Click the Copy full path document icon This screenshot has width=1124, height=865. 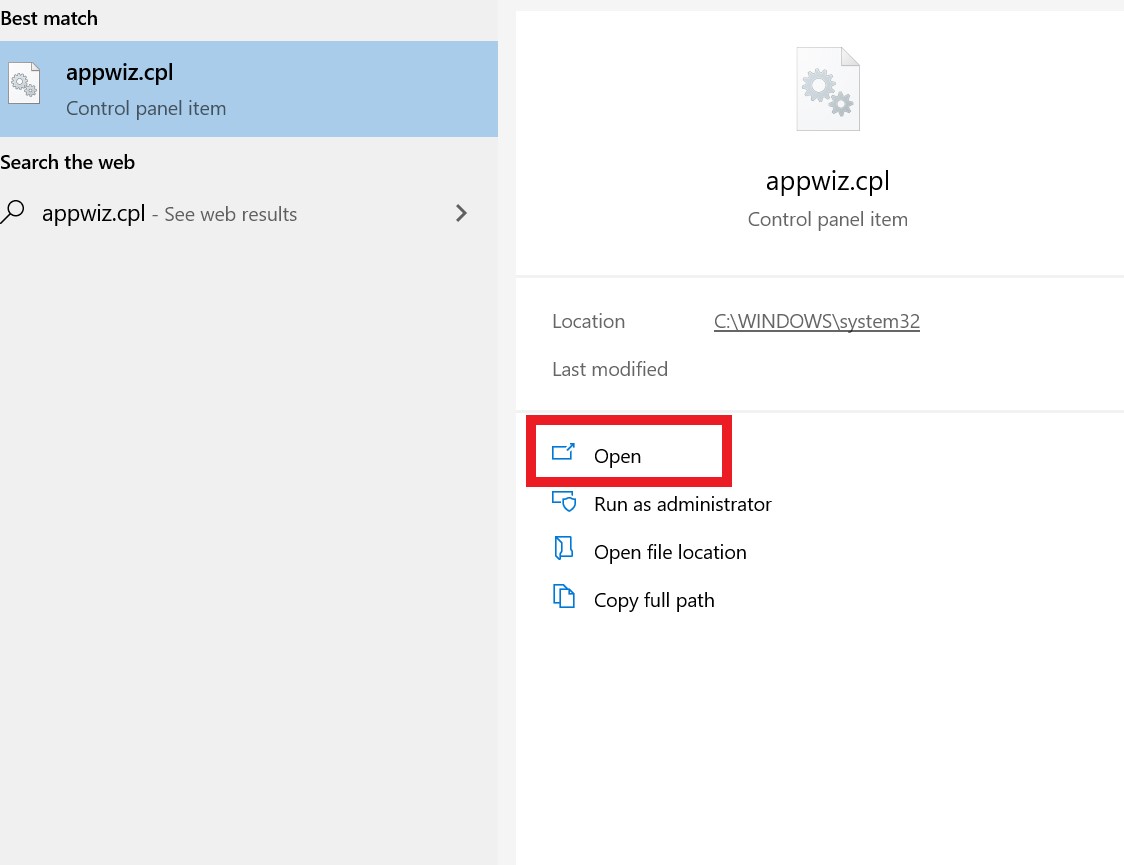tap(564, 598)
